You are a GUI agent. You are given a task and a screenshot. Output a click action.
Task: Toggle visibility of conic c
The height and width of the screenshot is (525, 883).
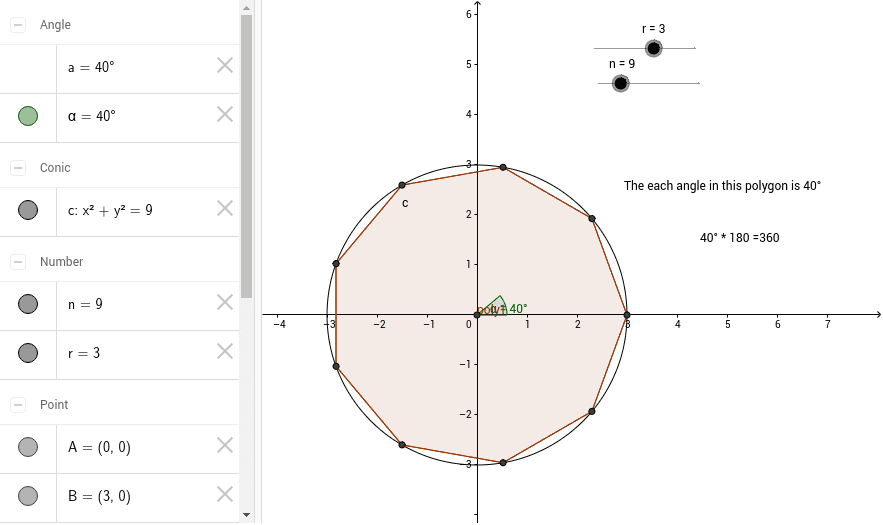pyautogui.click(x=28, y=210)
